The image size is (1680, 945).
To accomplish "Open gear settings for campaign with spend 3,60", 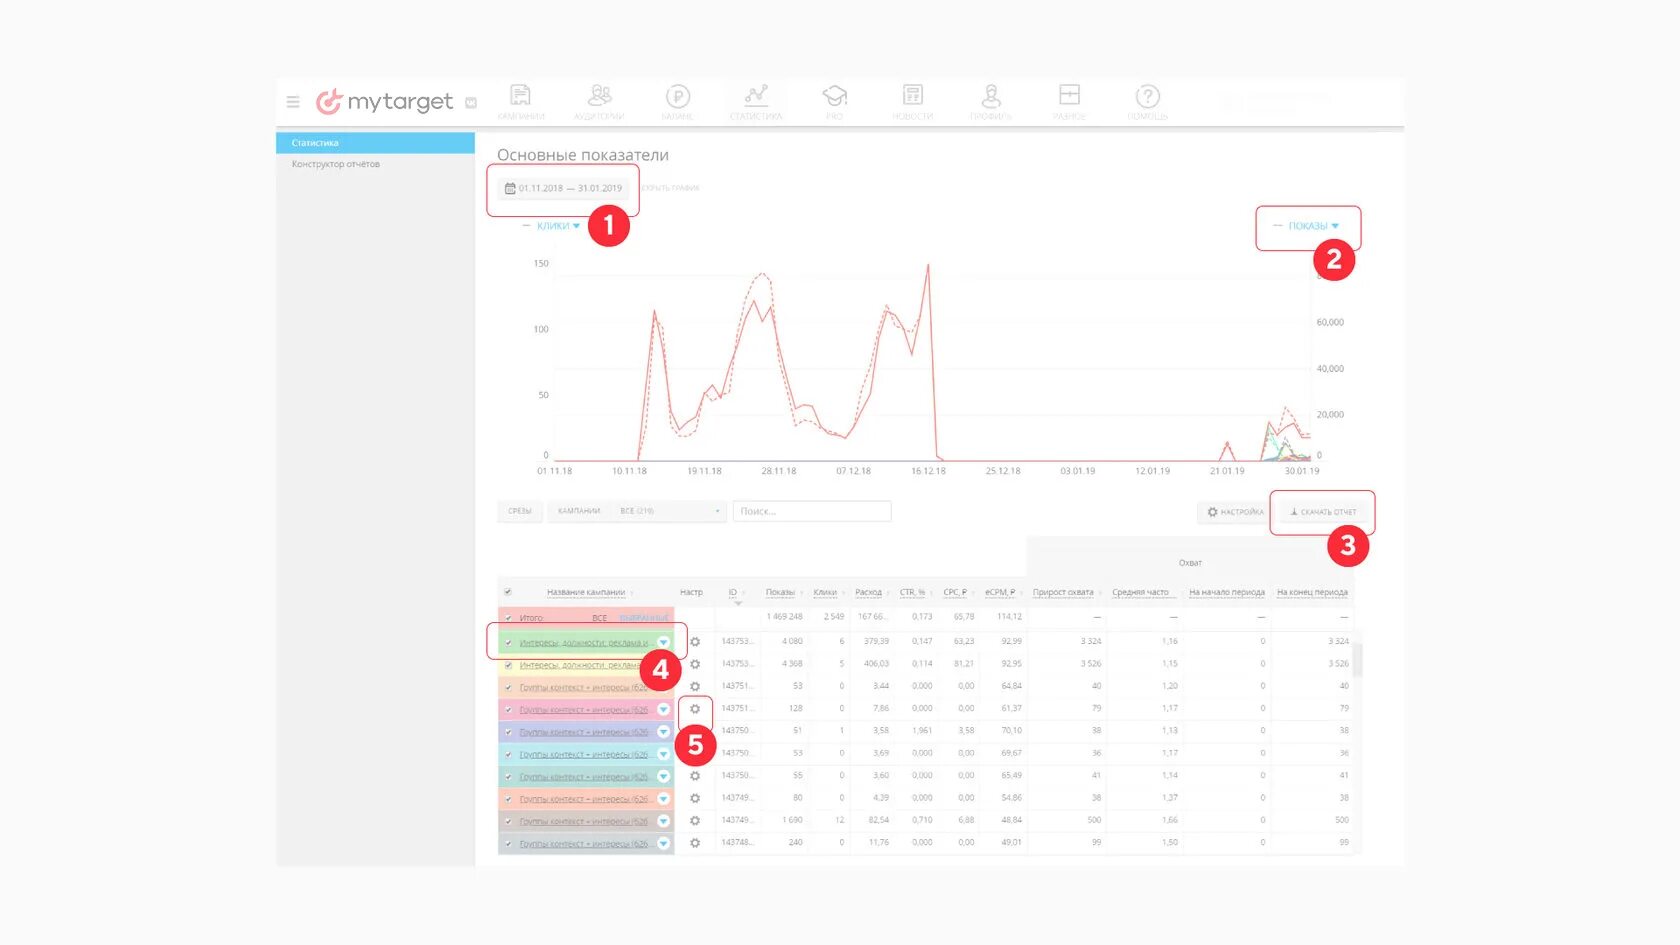I will (x=695, y=776).
